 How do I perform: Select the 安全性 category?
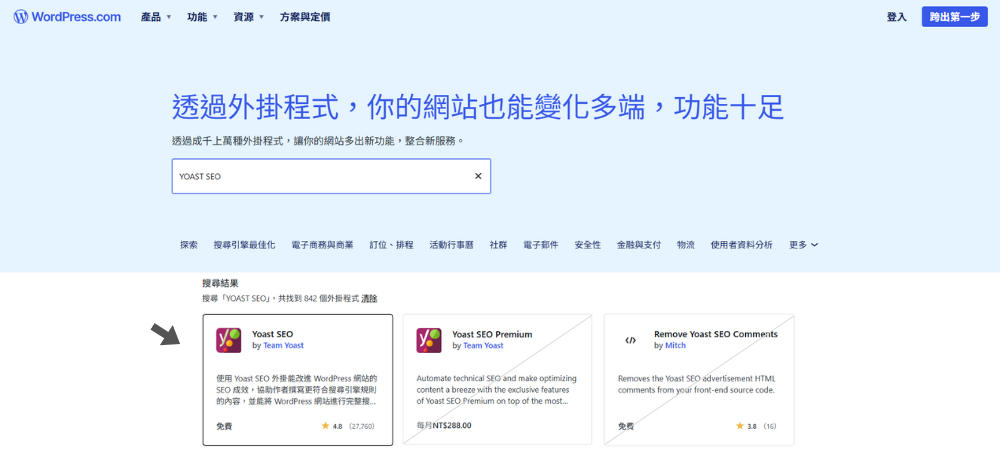pyautogui.click(x=587, y=245)
